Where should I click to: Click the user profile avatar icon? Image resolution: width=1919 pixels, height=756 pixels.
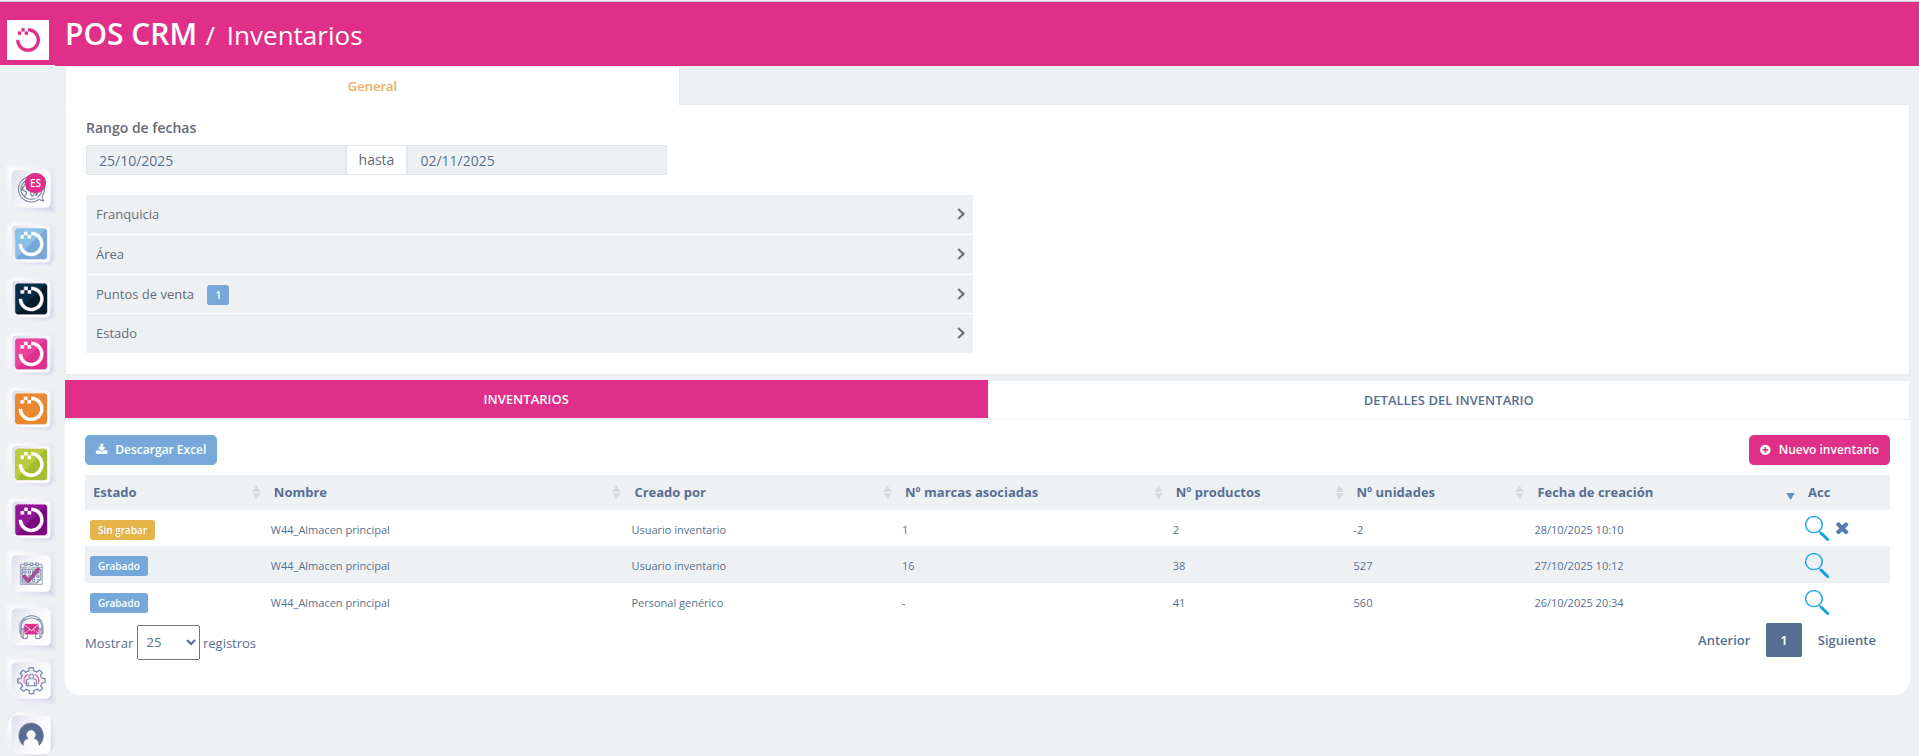31,736
